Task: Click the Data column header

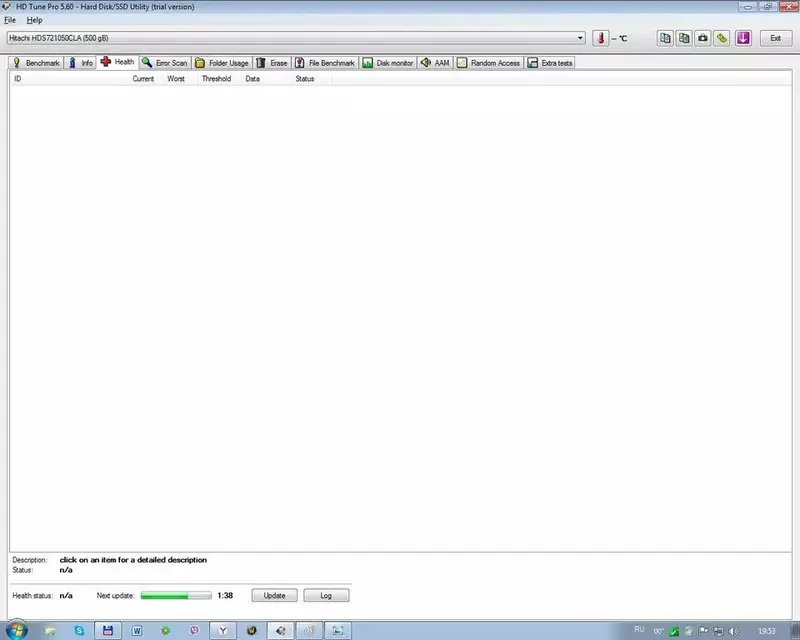Action: [253, 79]
